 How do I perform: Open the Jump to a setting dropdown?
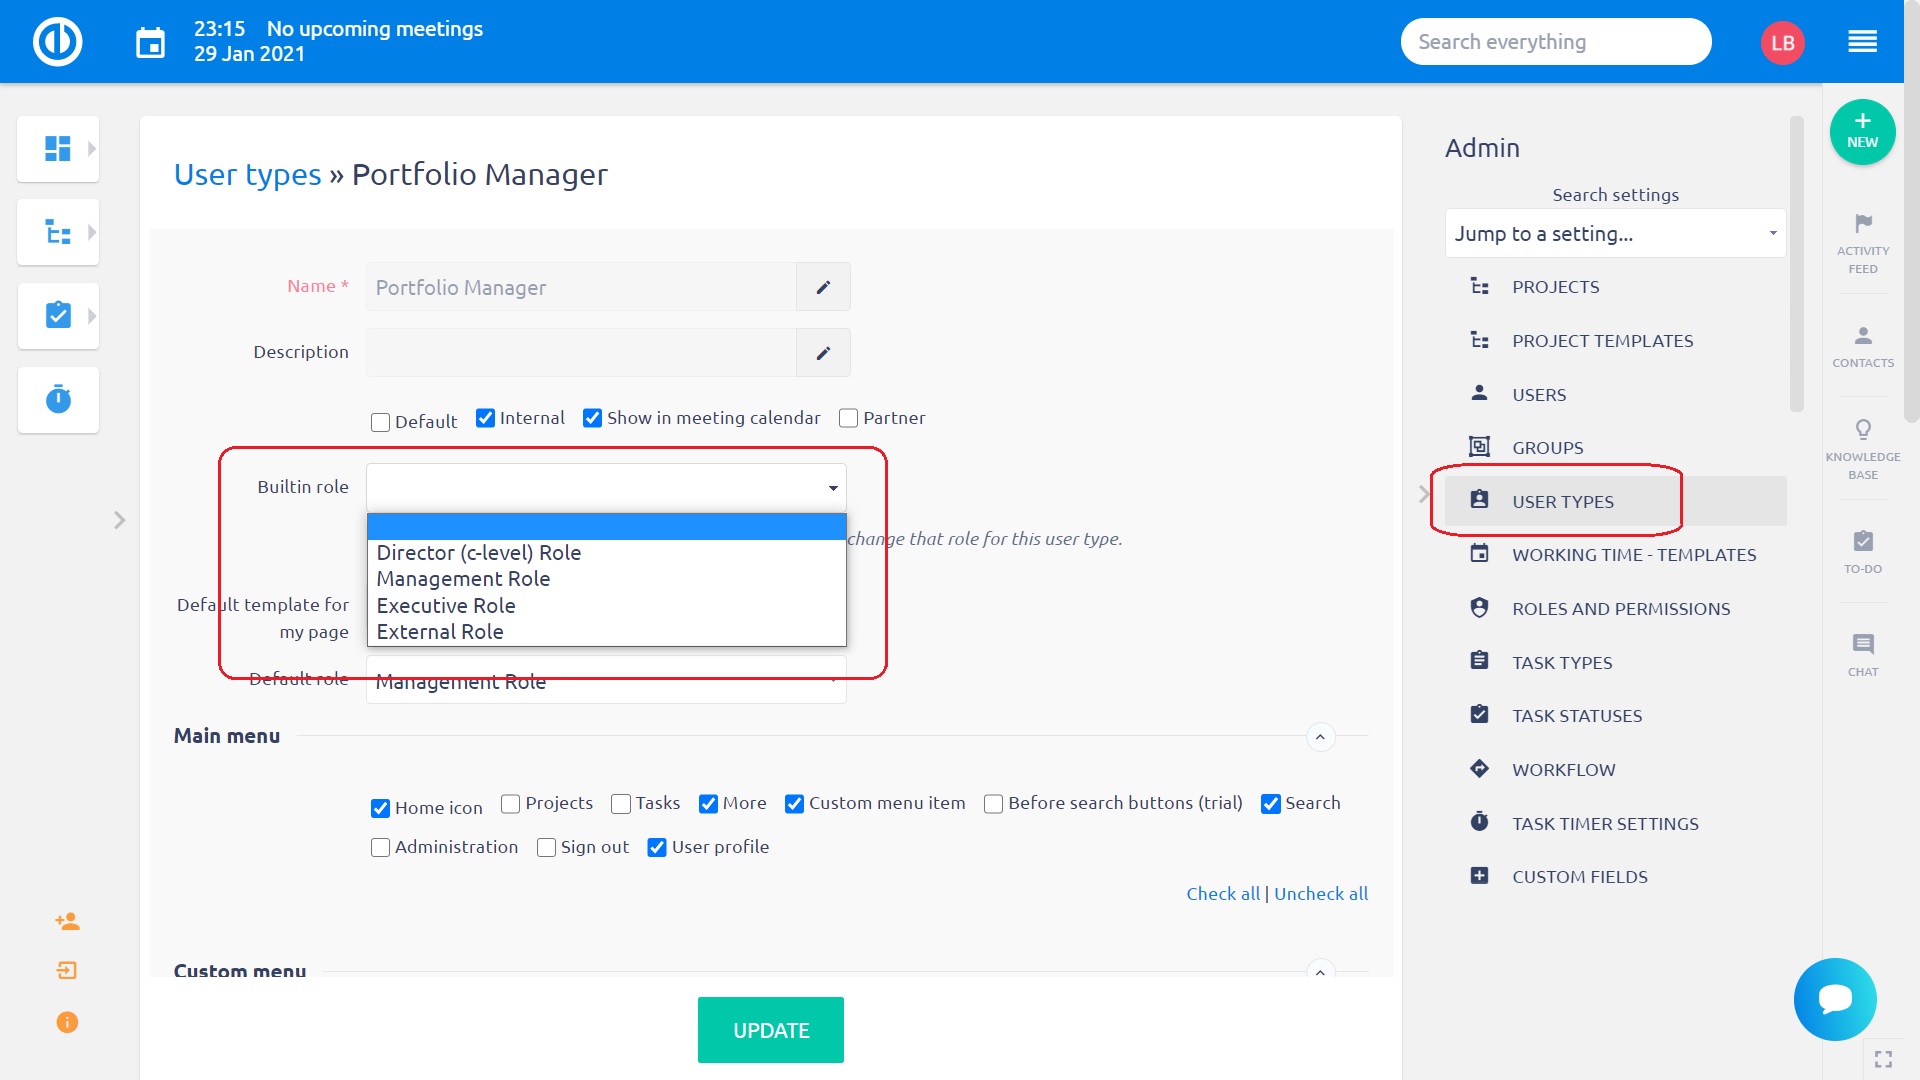click(1615, 234)
